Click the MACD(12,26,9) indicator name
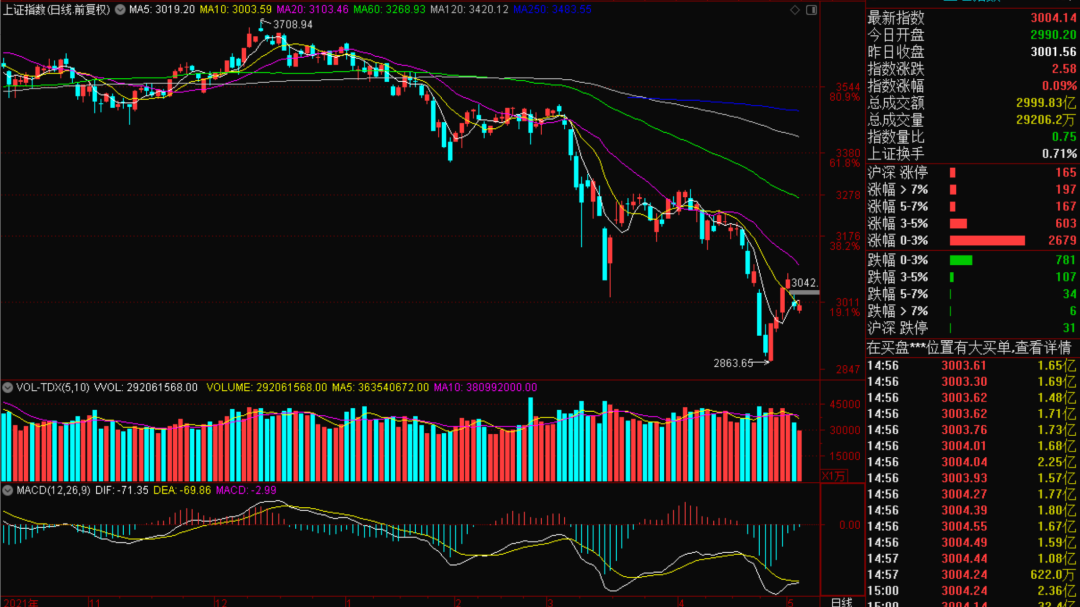 46,490
